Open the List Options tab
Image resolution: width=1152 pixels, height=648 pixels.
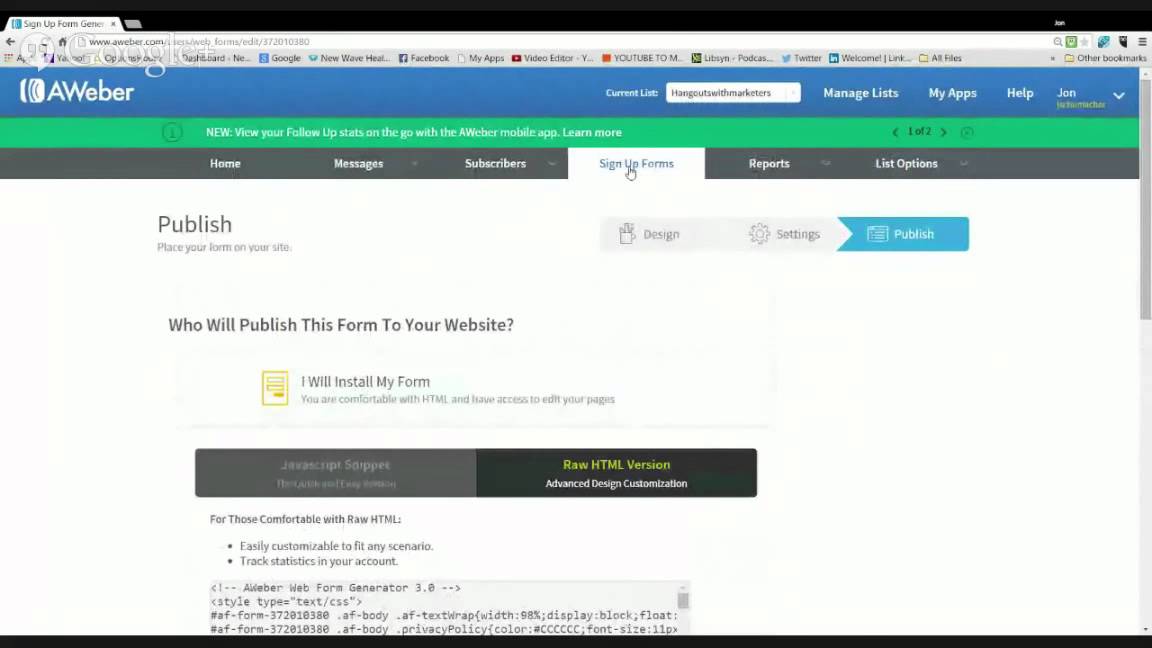click(906, 164)
